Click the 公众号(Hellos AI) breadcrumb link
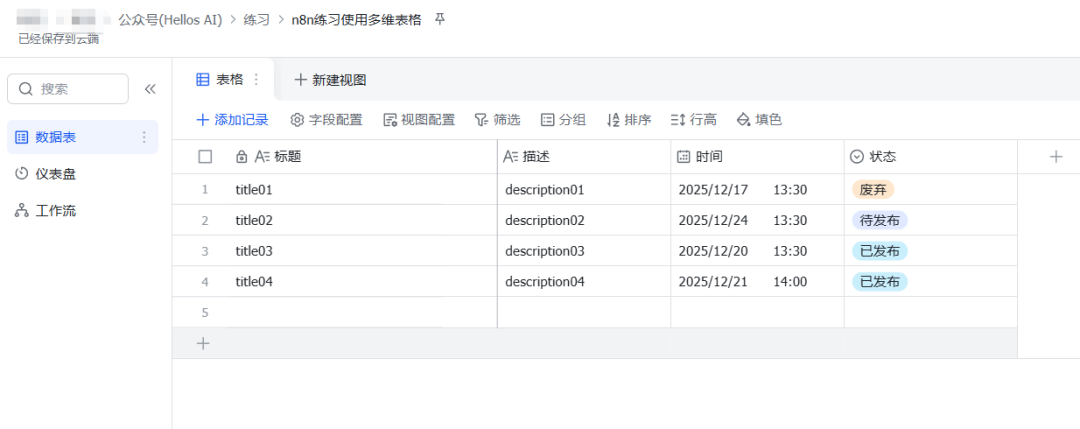1080x429 pixels. tap(170, 20)
